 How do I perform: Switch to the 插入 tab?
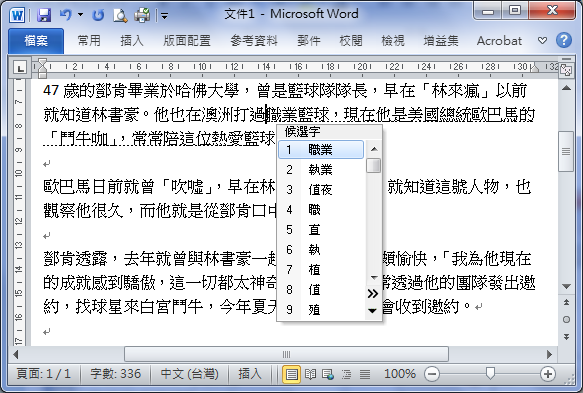pos(132,41)
